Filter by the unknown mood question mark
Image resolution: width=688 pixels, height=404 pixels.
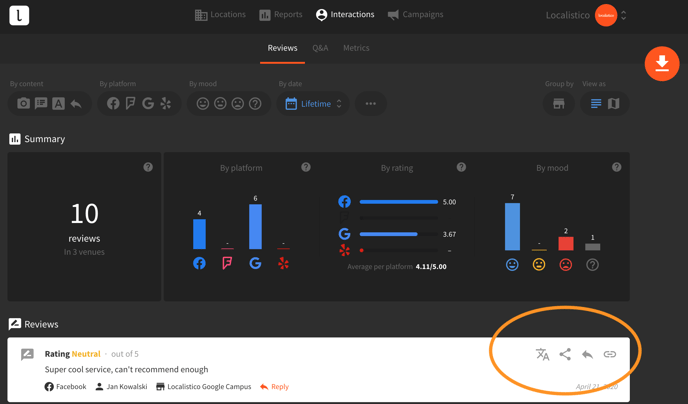(255, 104)
